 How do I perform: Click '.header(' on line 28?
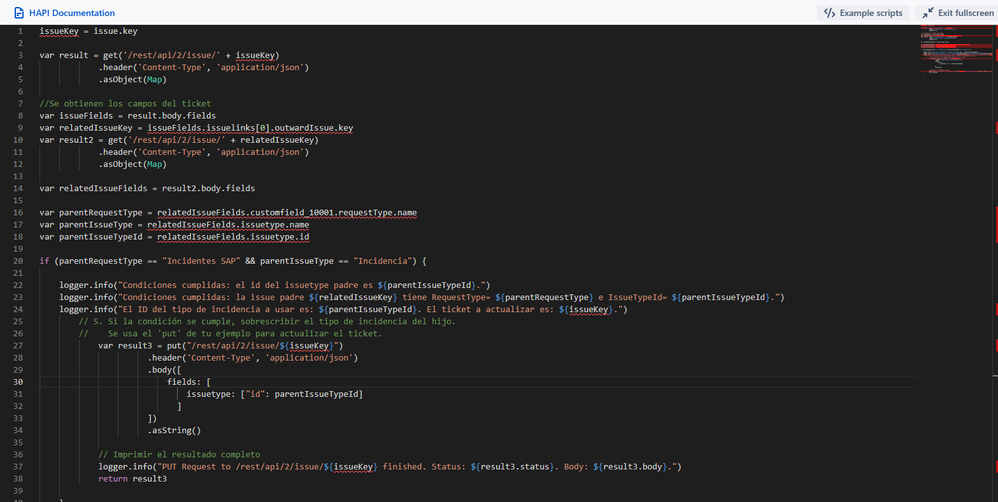[167, 358]
